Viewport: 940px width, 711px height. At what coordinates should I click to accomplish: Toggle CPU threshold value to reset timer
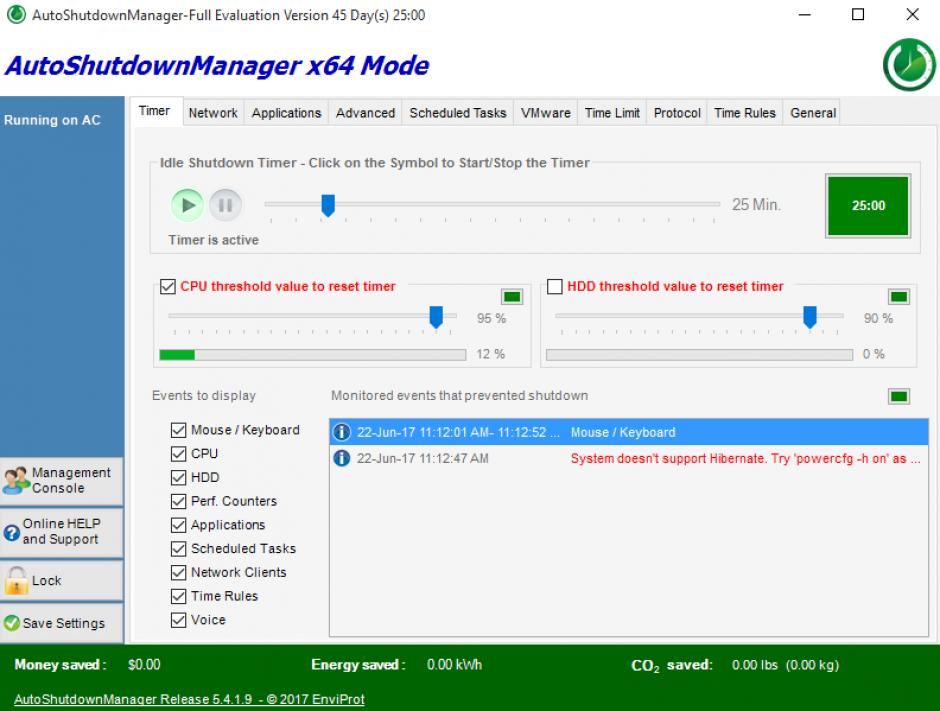[168, 287]
